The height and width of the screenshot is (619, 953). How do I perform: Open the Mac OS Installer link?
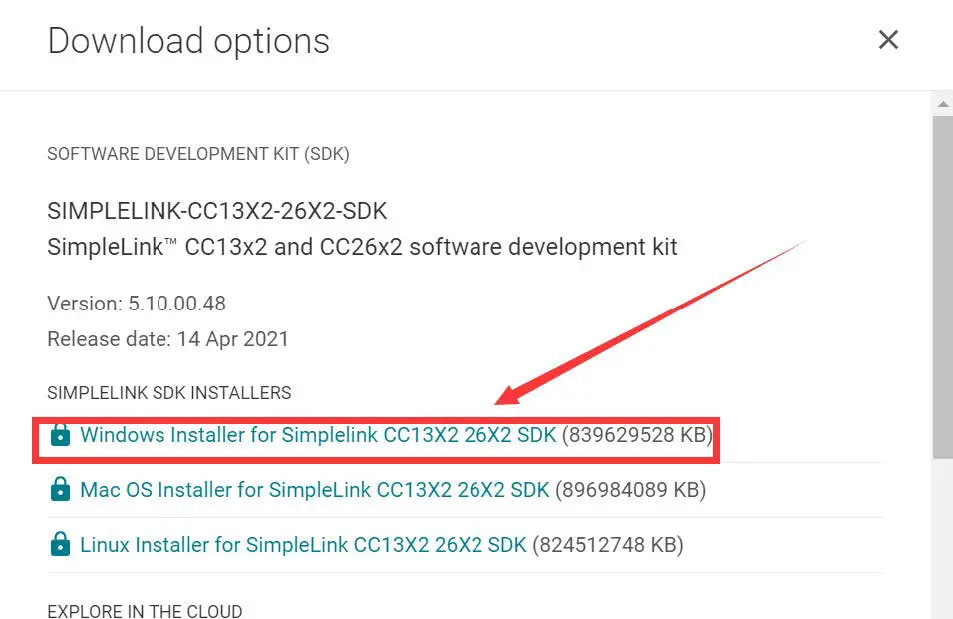[x=314, y=490]
